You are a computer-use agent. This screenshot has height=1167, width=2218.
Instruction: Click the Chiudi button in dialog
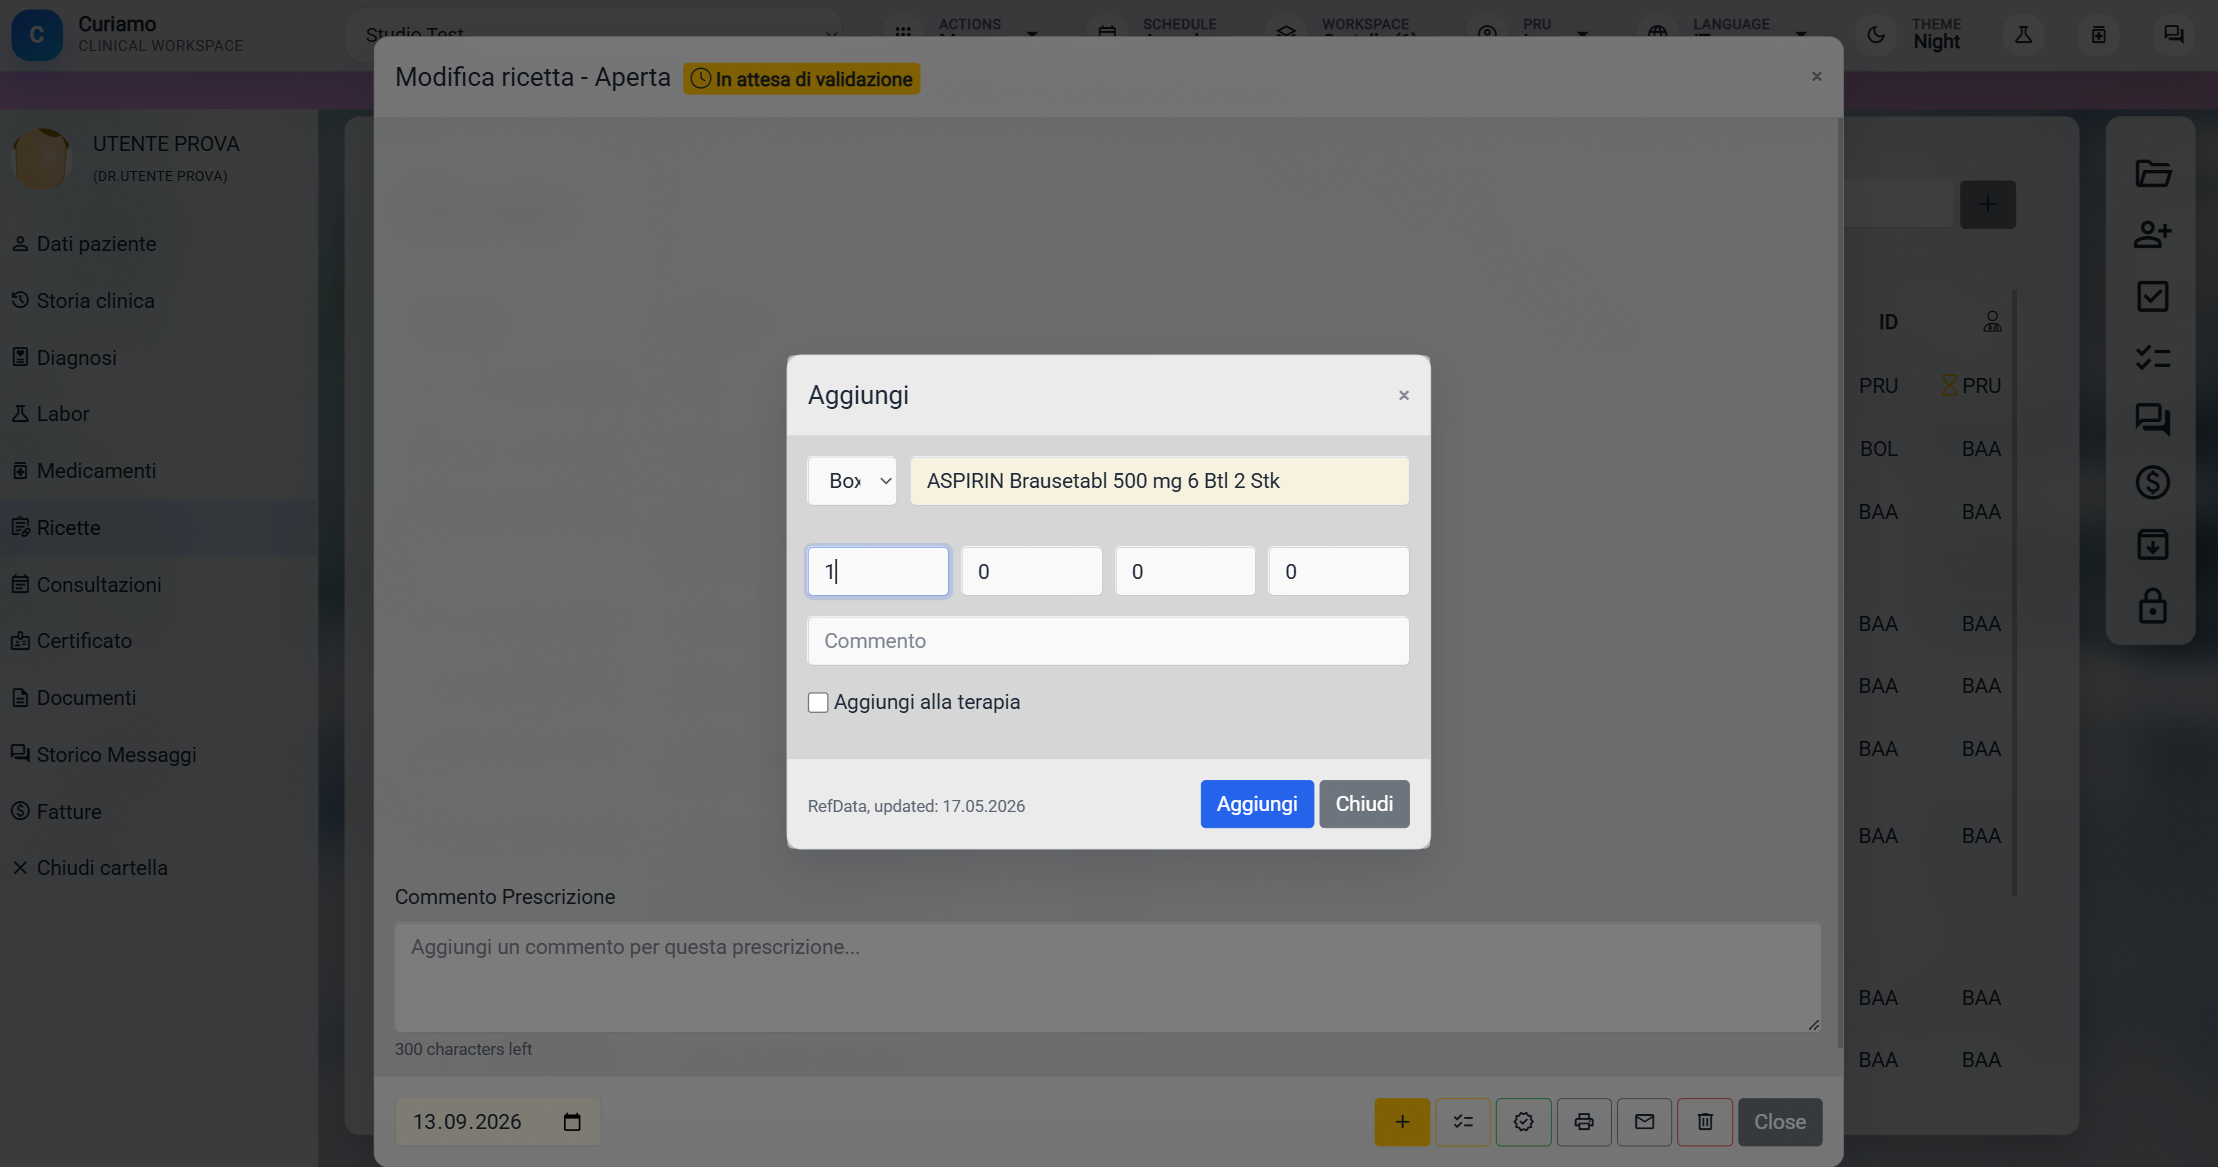coord(1364,804)
